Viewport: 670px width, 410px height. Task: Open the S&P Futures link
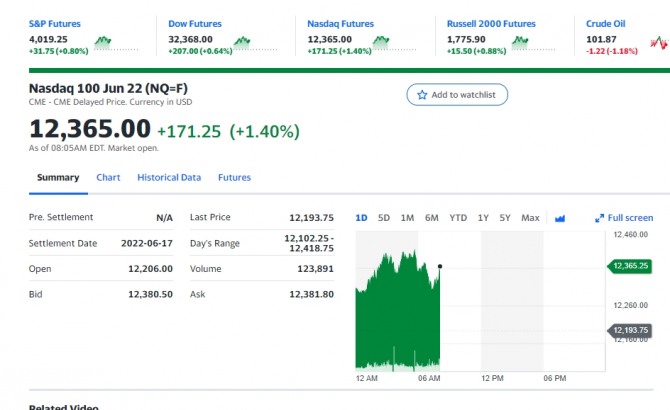pos(55,23)
